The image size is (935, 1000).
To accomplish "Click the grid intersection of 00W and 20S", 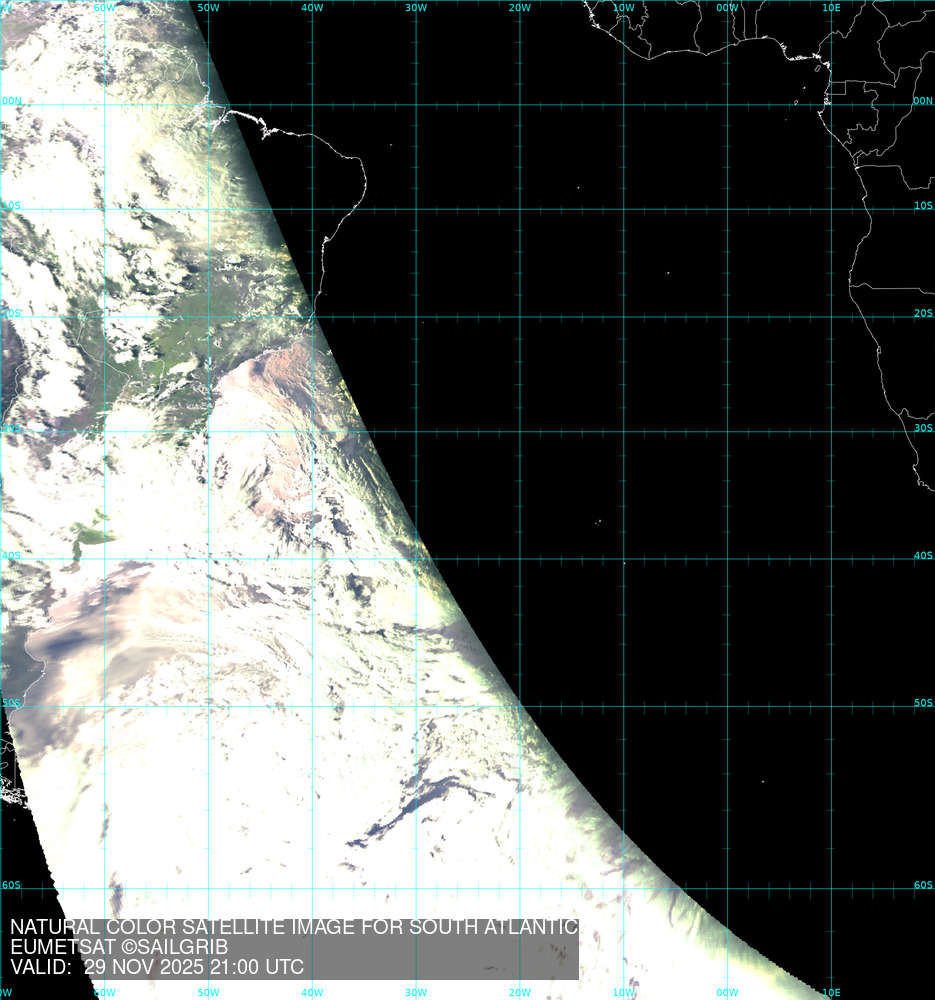I will point(727,317).
